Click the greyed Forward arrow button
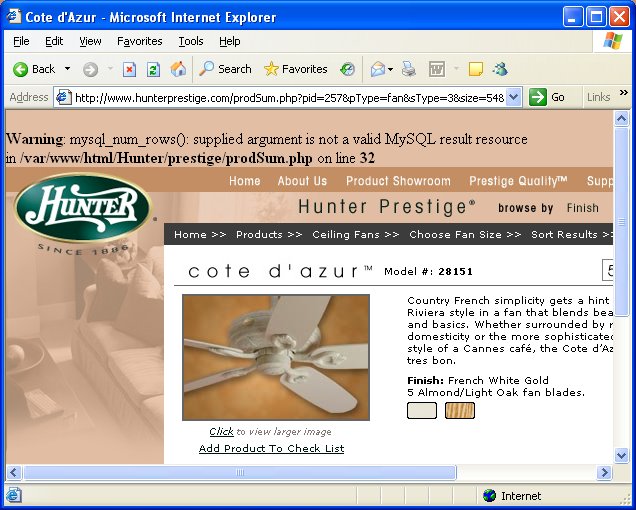This screenshot has width=636, height=510. 90,70
